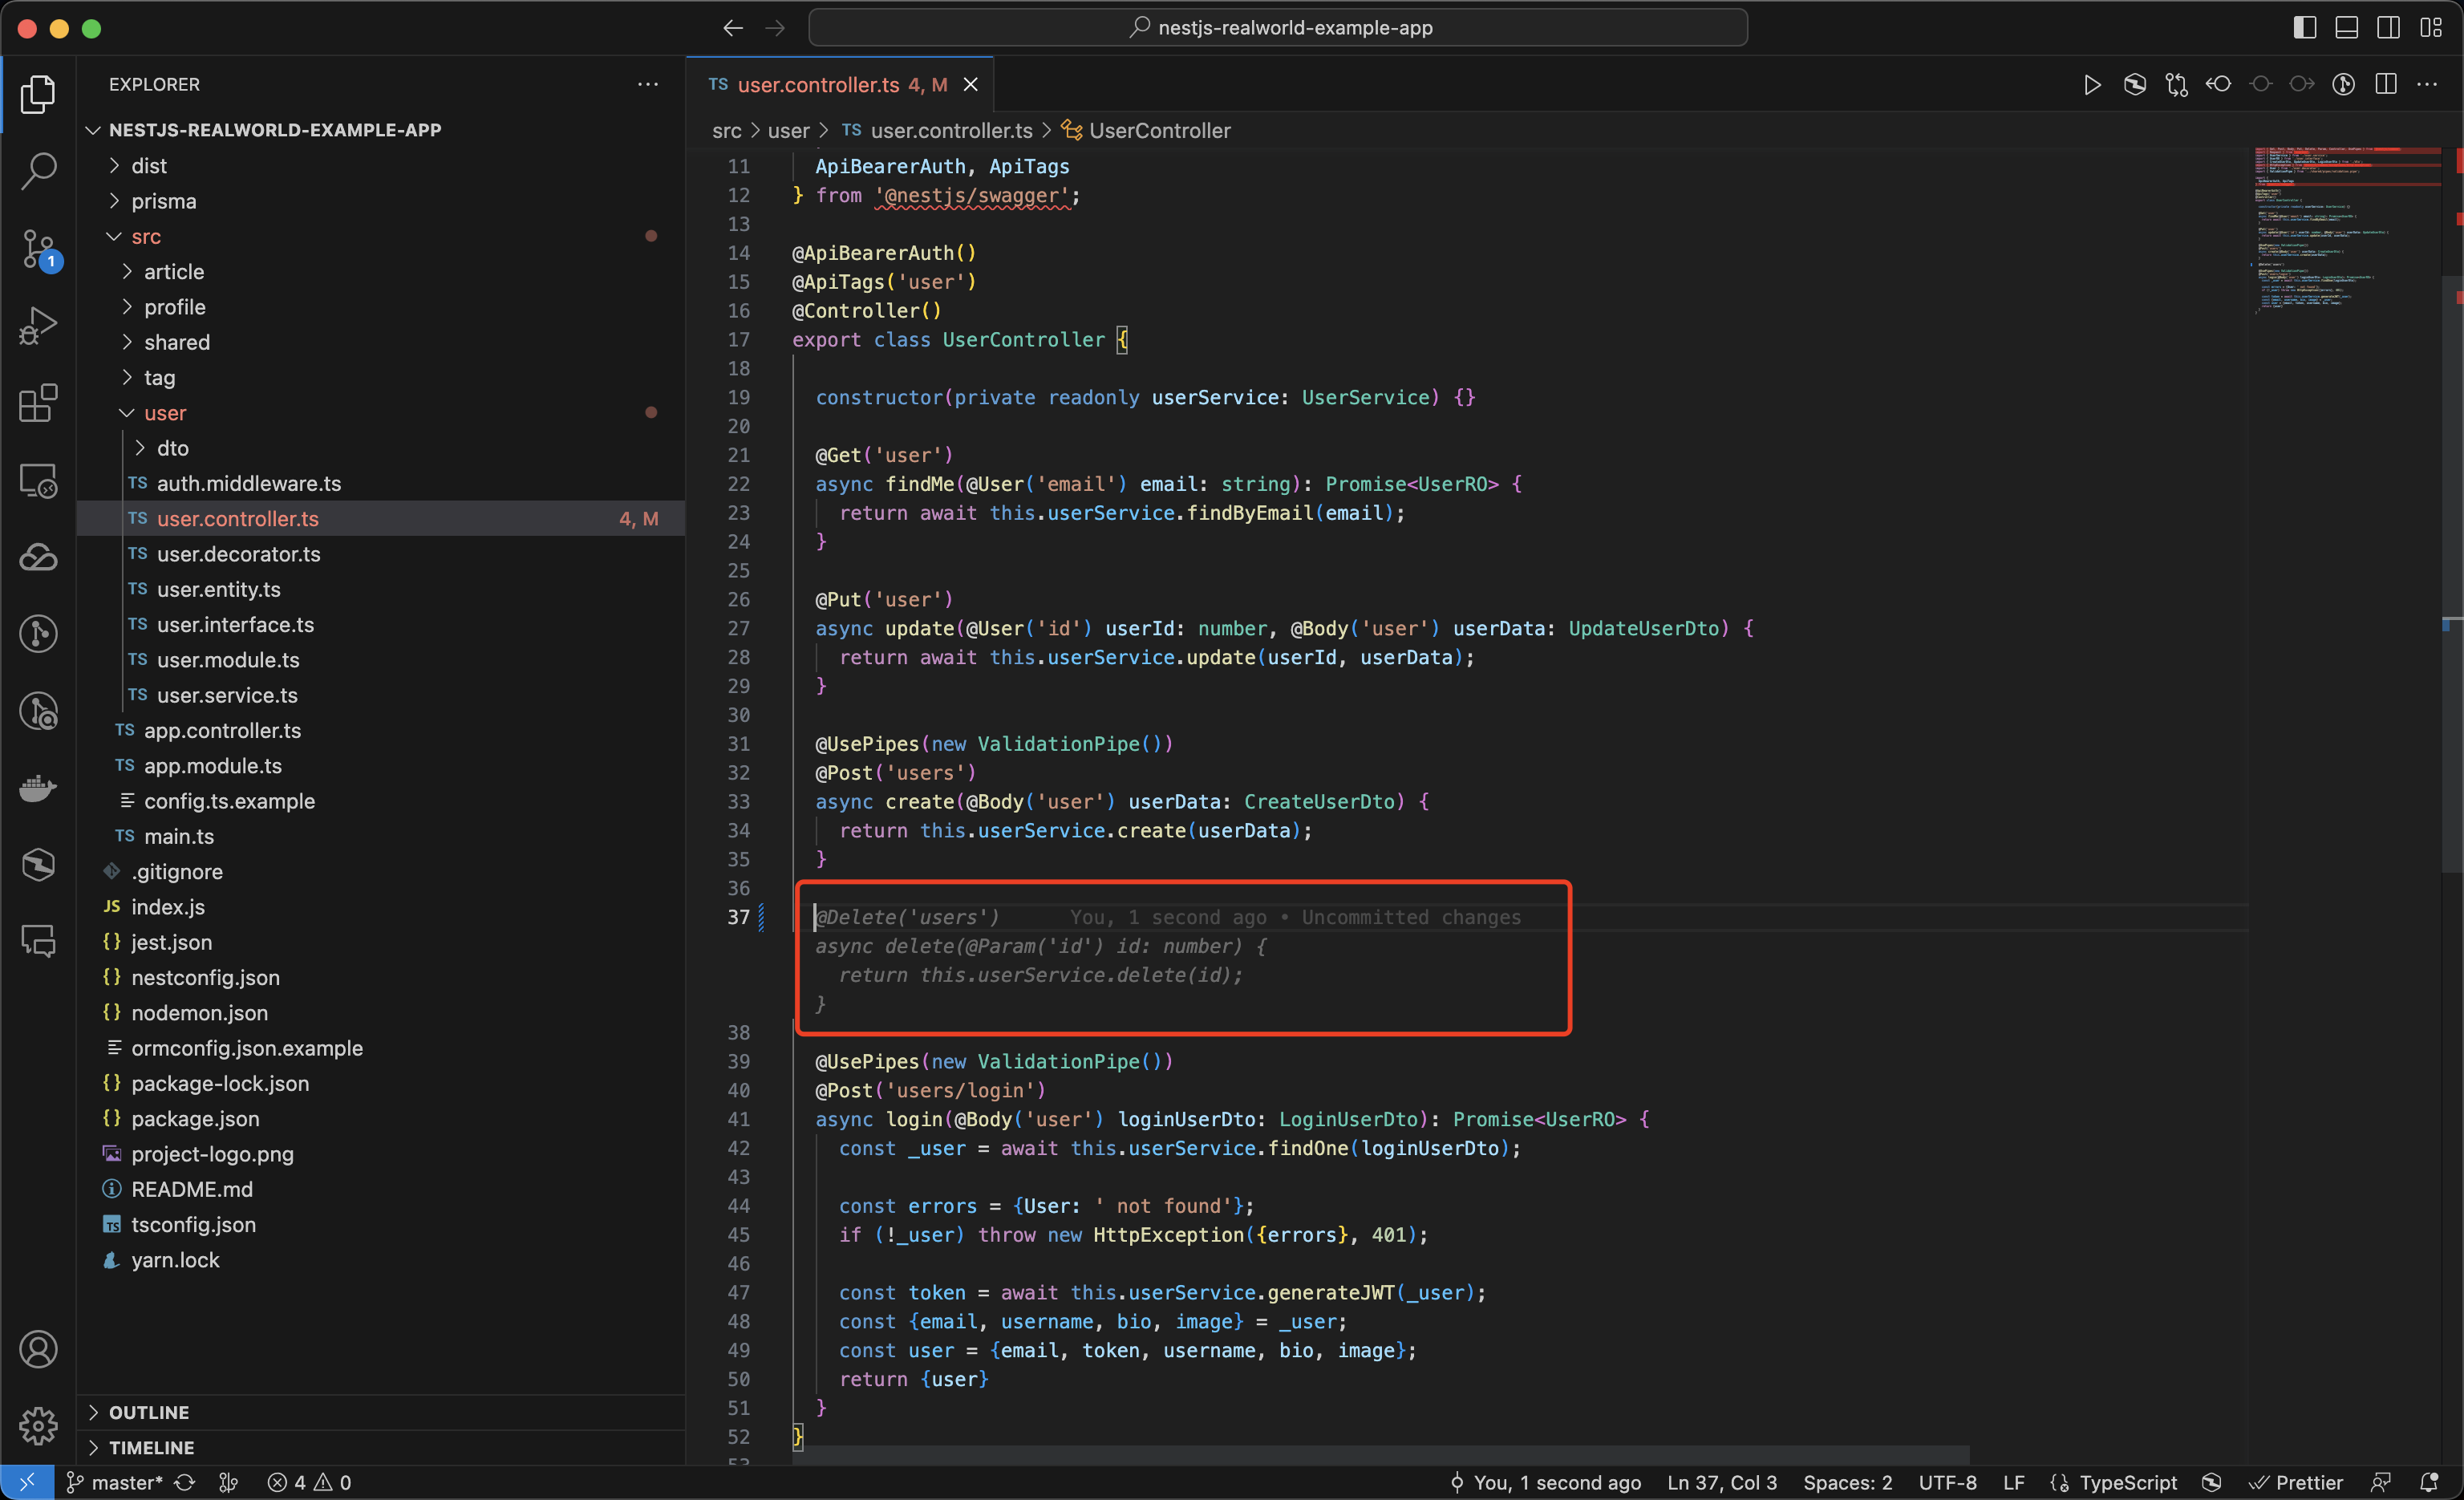Open user.service.ts in the explorer
Viewport: 2464px width, 1500px height.
(x=227, y=695)
